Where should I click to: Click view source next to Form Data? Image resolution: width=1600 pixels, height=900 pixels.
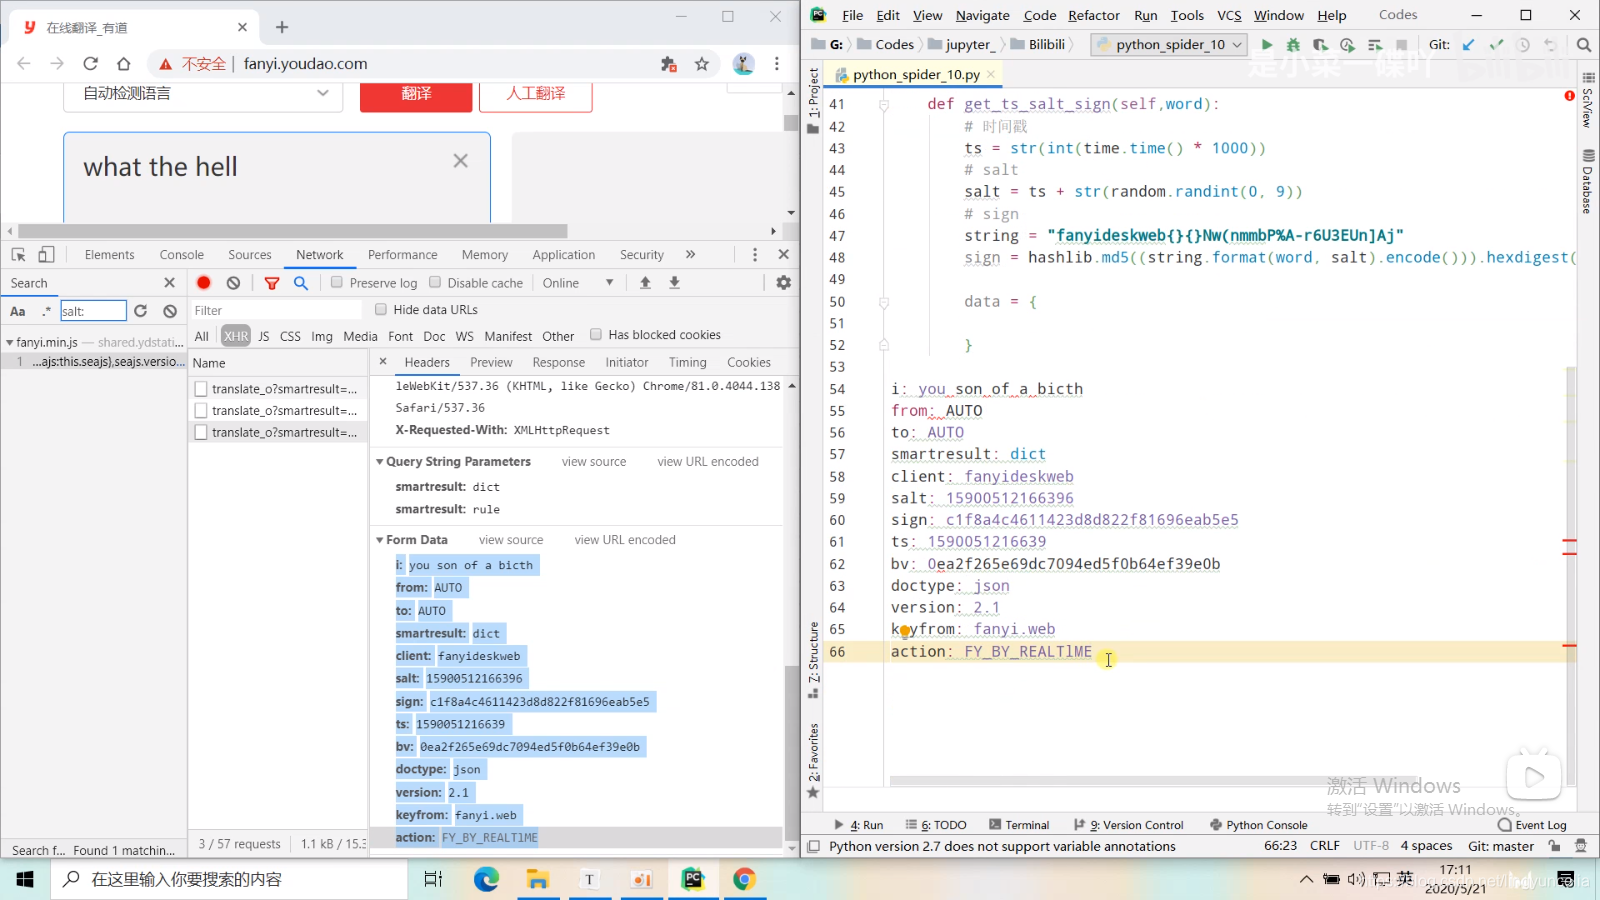click(511, 540)
